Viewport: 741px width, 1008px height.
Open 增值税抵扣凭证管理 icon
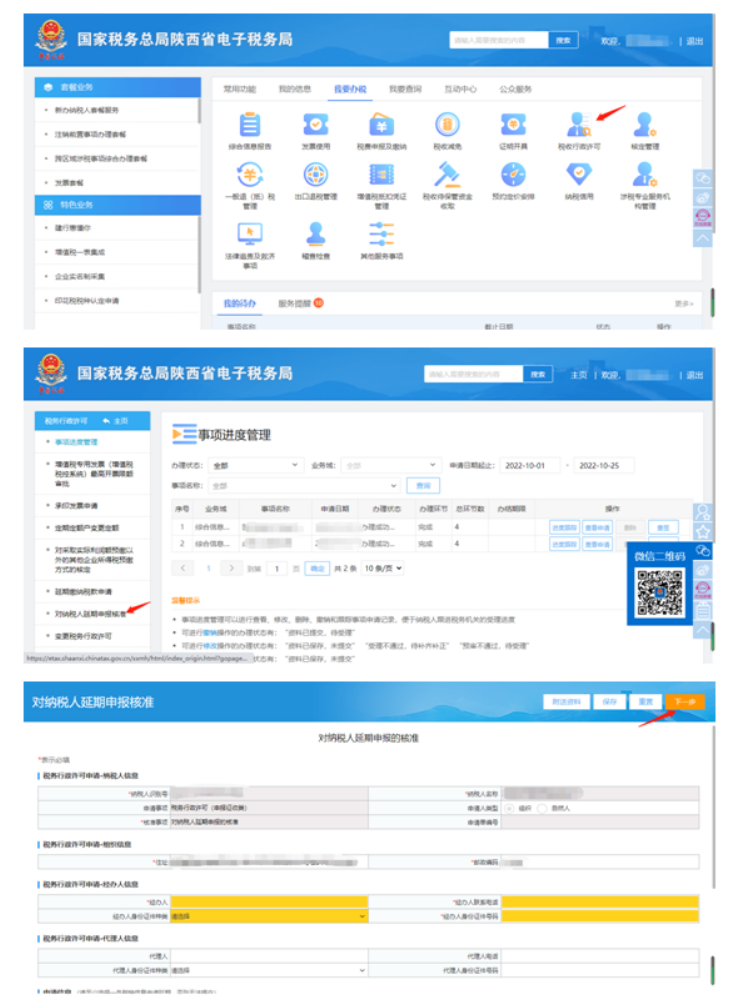[381, 174]
